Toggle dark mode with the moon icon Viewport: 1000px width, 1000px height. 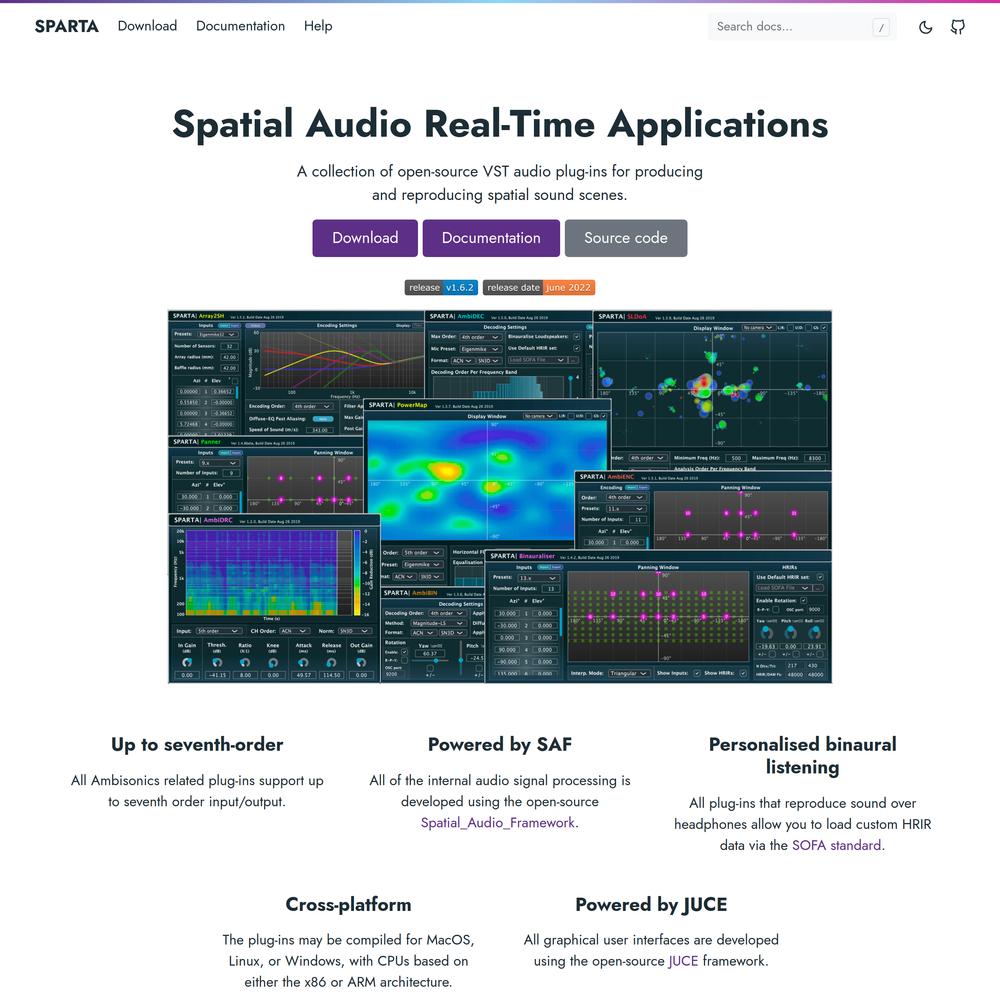(x=925, y=27)
